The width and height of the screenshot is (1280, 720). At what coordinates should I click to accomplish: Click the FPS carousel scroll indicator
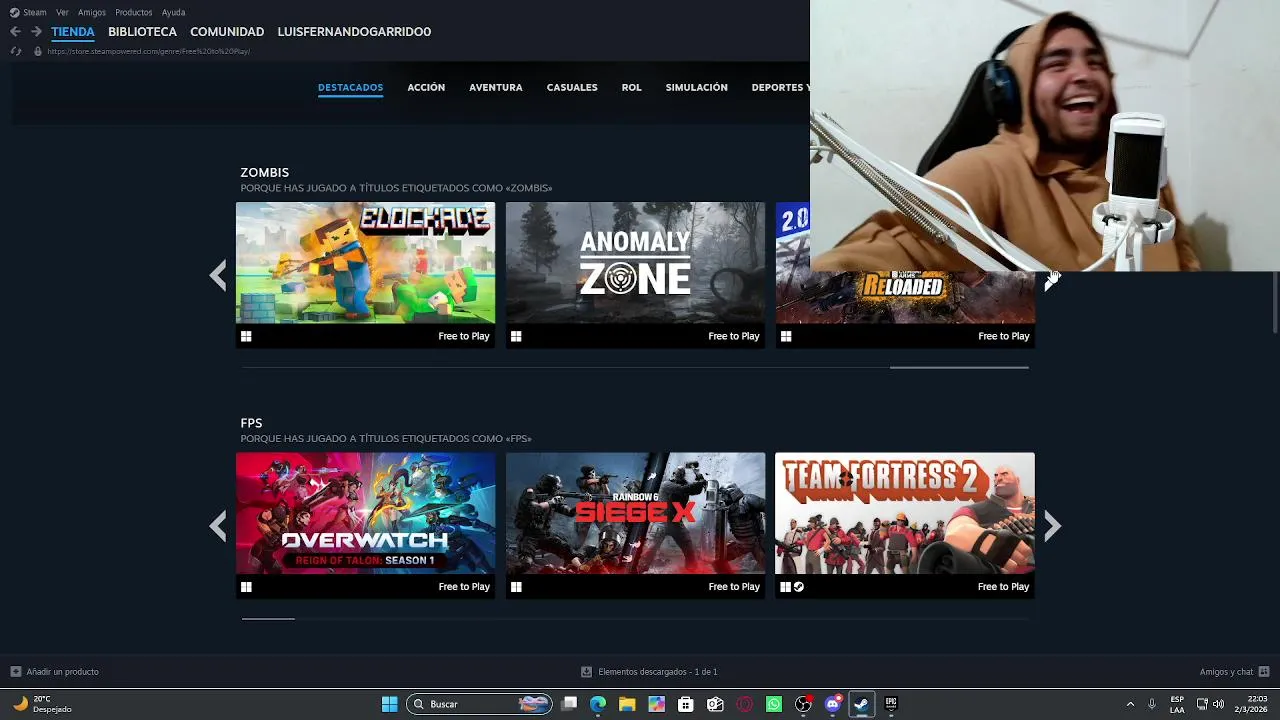[x=268, y=618]
